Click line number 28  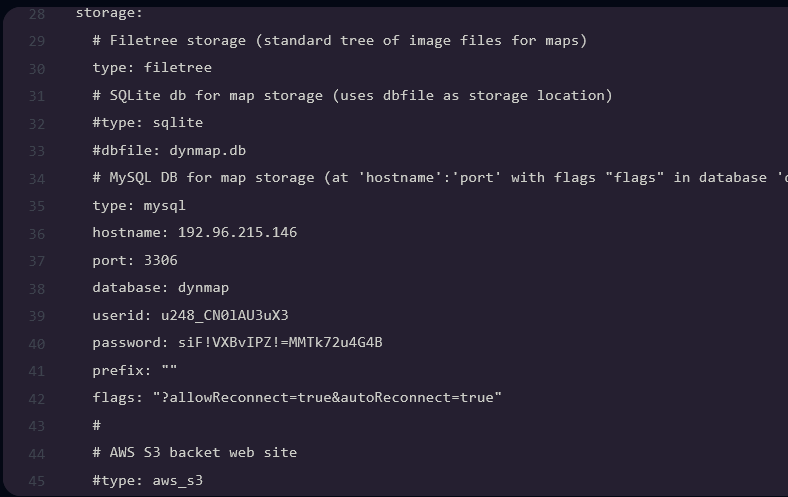coord(36,14)
